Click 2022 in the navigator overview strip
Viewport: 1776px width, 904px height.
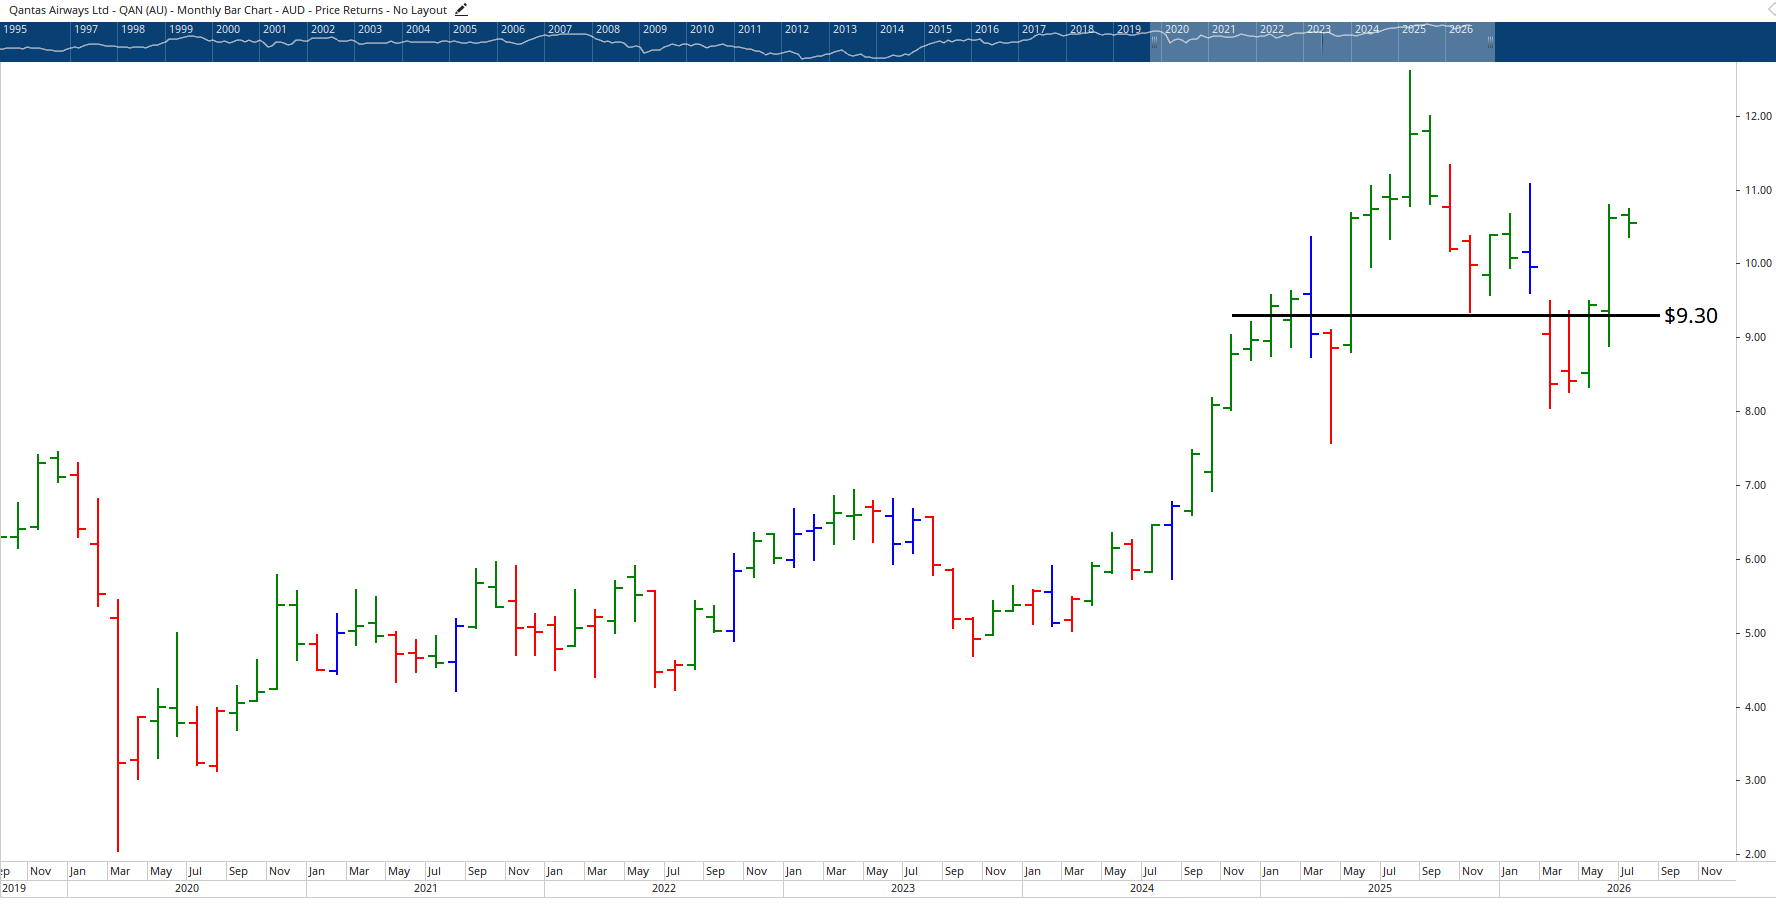coord(1272,29)
